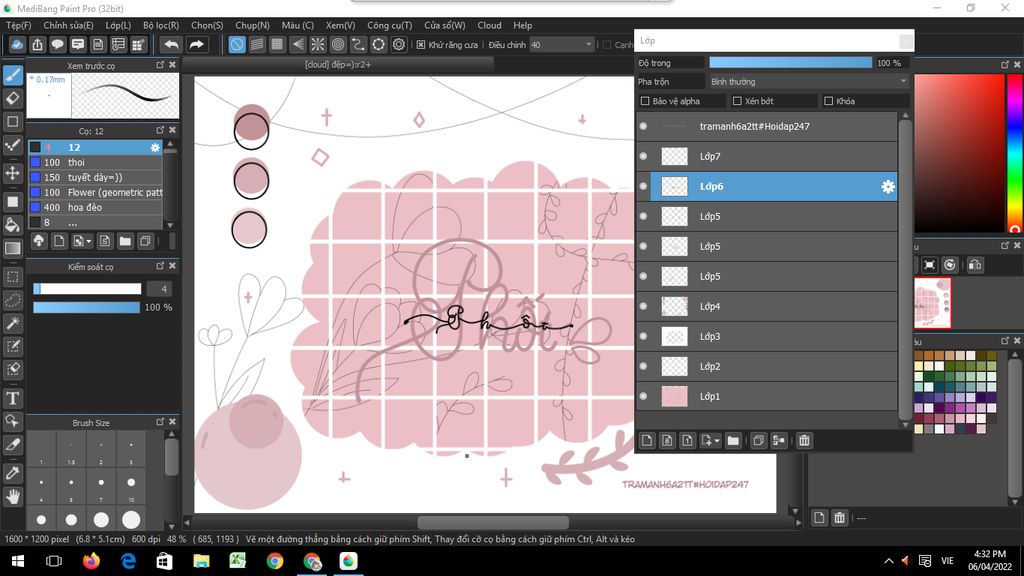Hide the Lớp4 layer

(643, 306)
